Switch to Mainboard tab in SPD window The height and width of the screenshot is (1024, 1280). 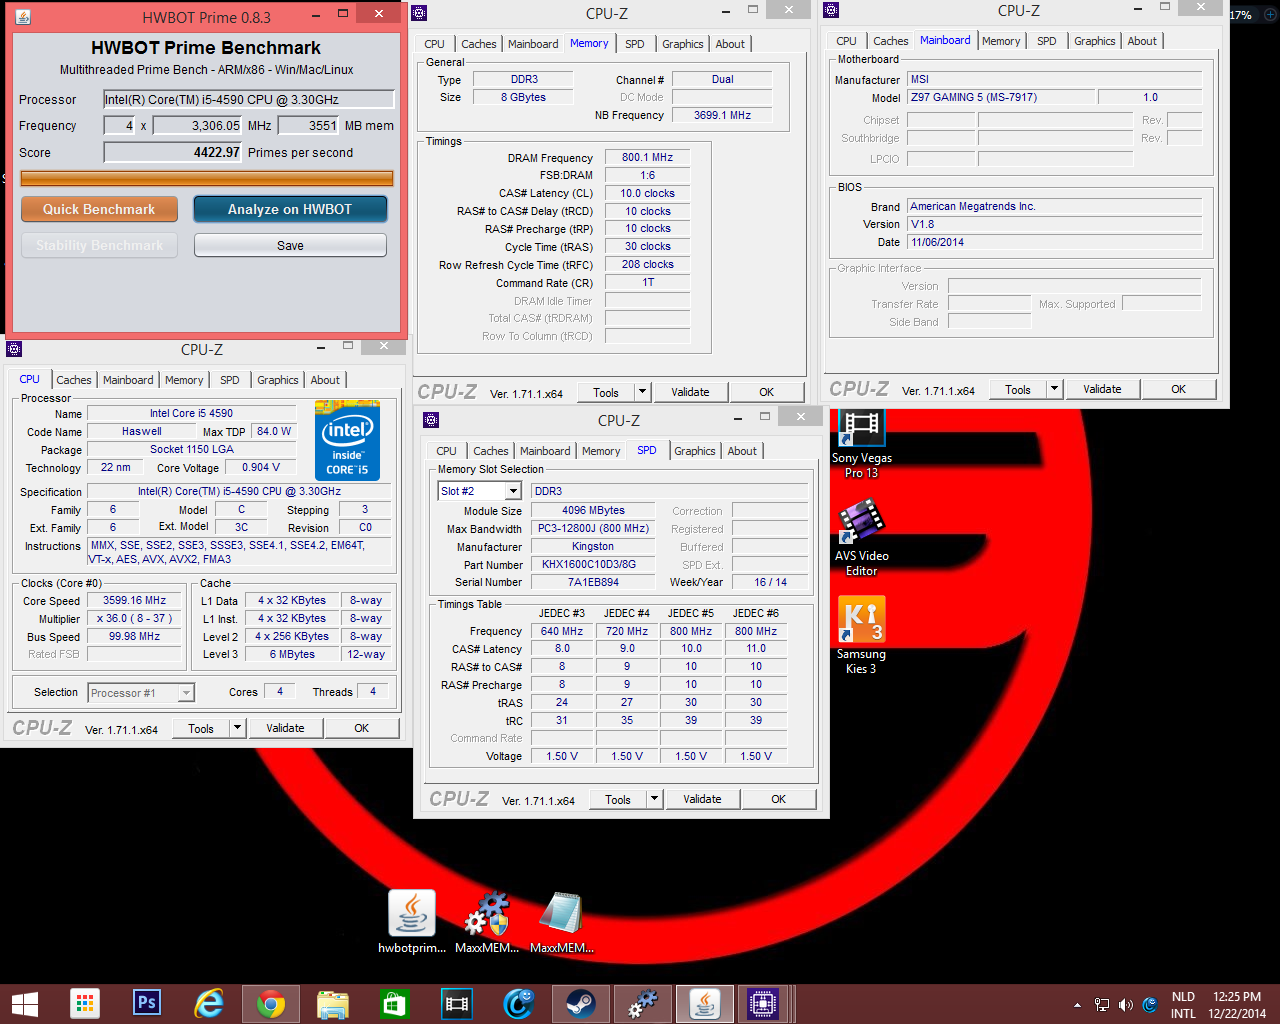coord(545,451)
